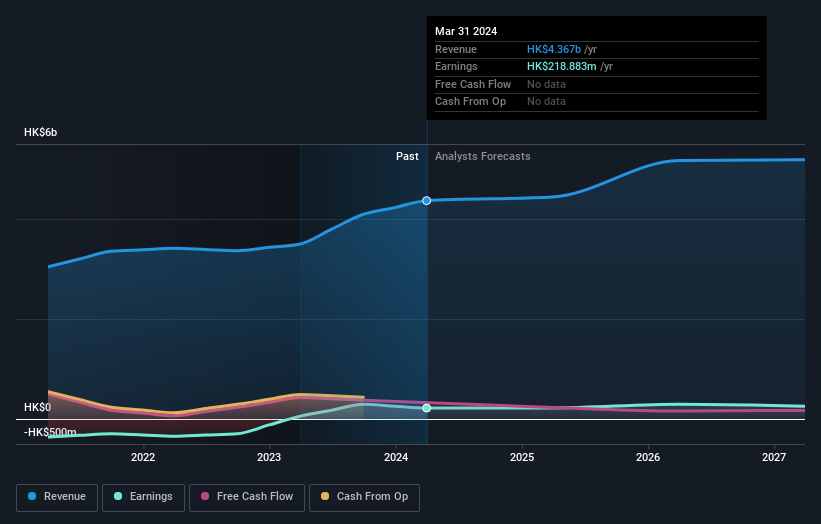This screenshot has width=821, height=524.
Task: Click the Past label on chart
Action: (x=407, y=157)
